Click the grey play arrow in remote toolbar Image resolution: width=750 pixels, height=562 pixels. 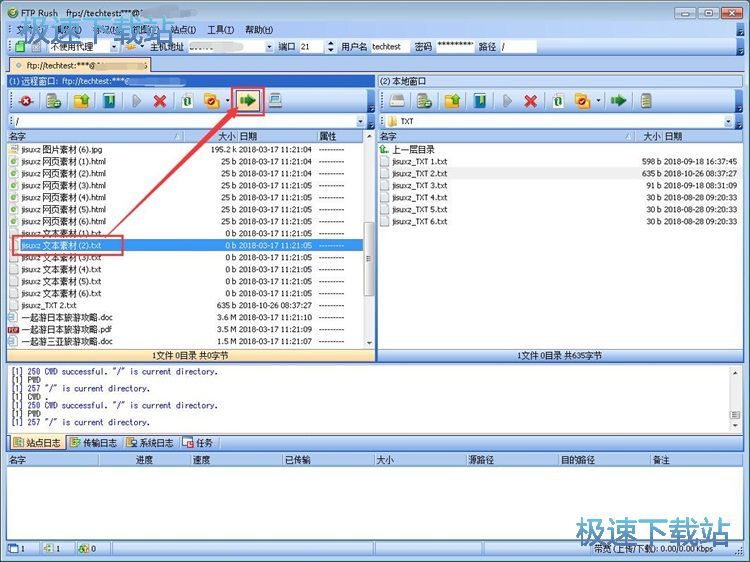136,101
